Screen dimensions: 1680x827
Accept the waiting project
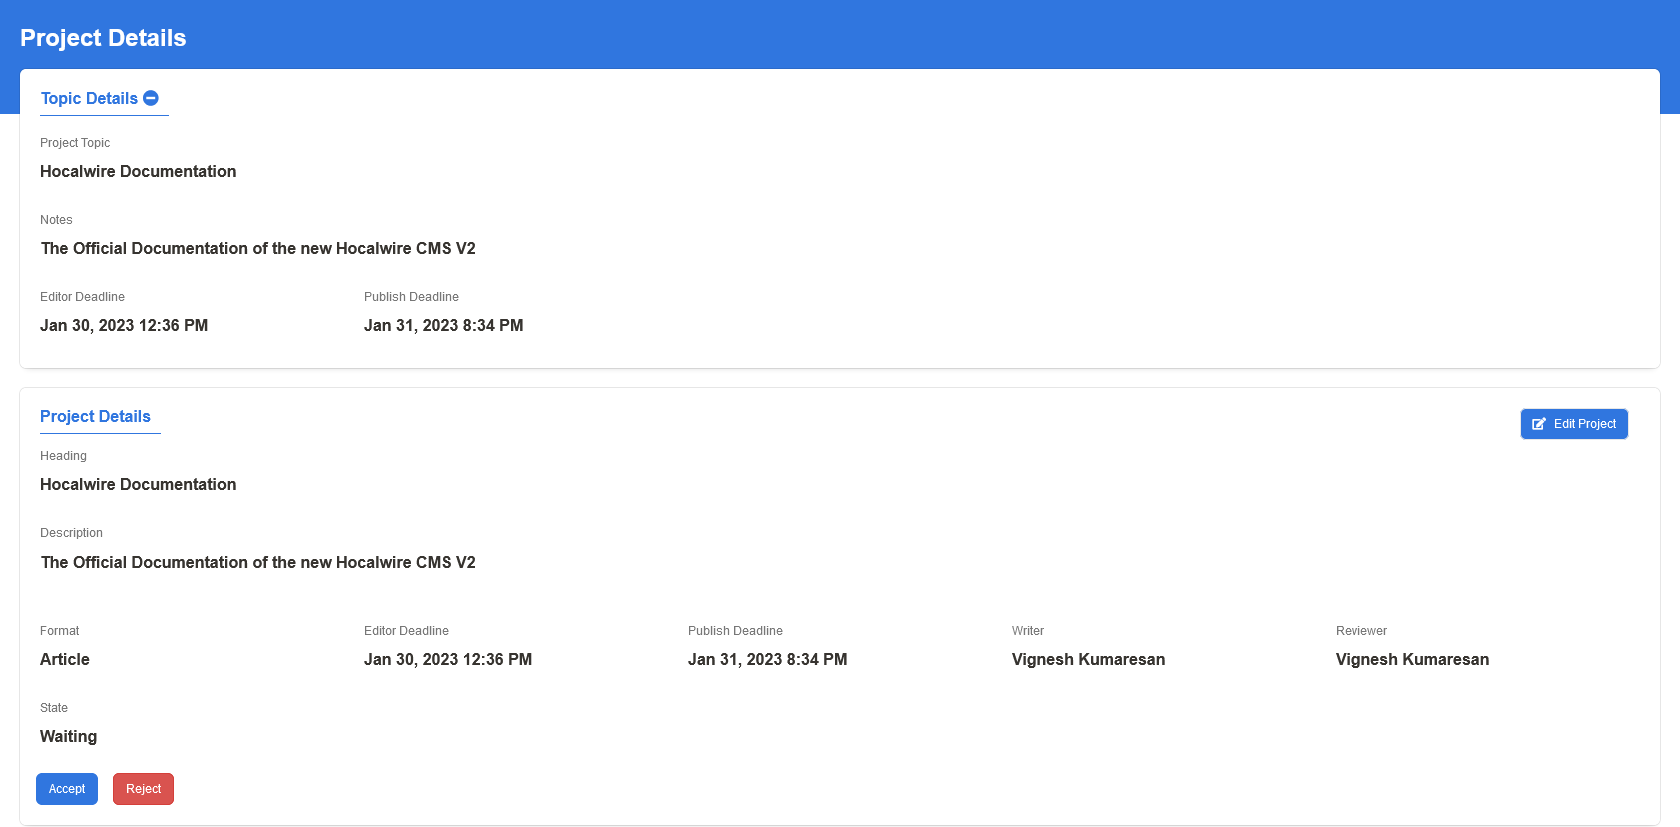click(67, 789)
